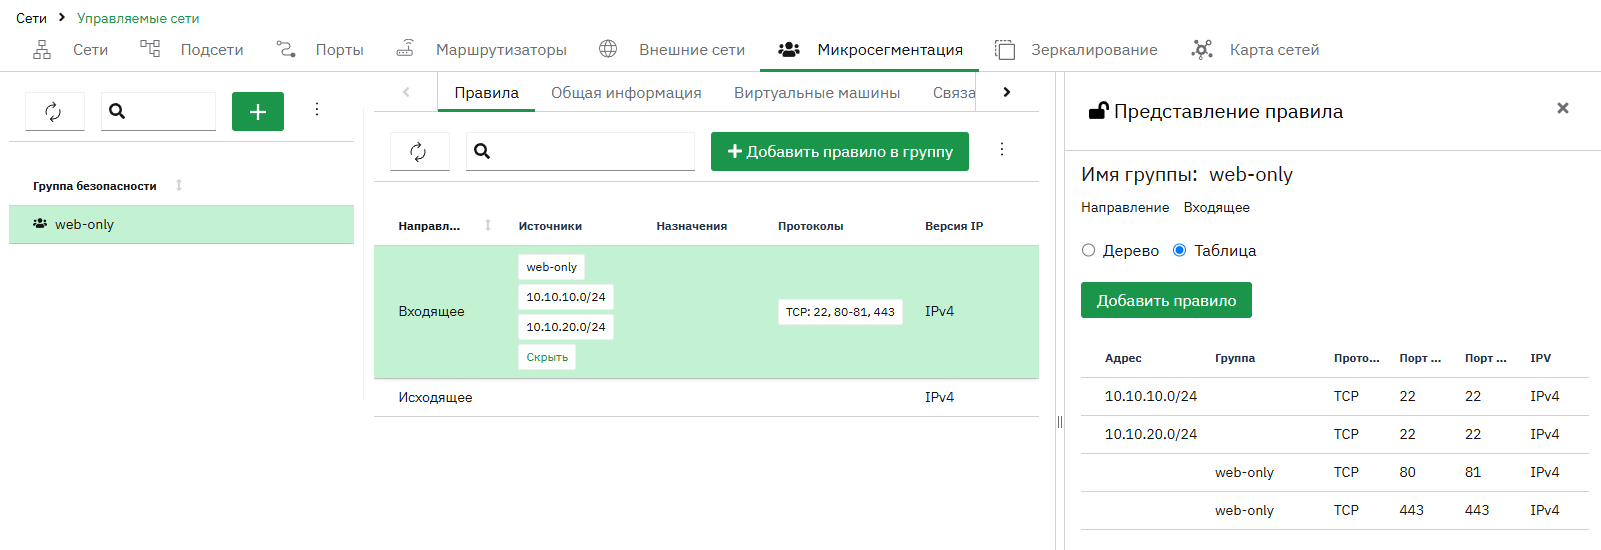This screenshot has width=1601, height=550.
Task: Refresh the security groups list
Action: pos(54,111)
